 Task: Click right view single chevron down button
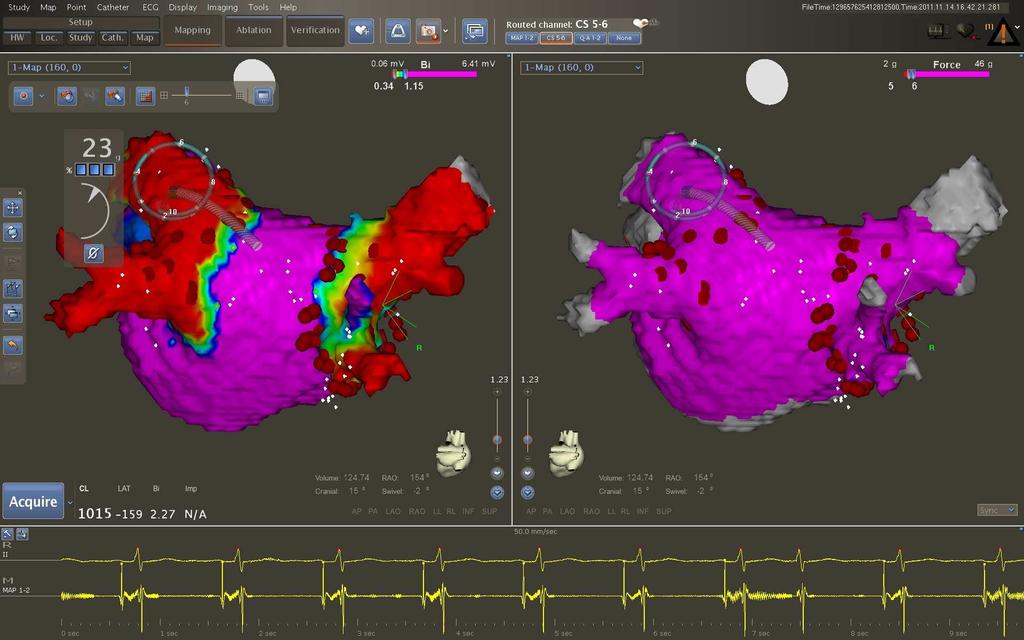tap(528, 473)
